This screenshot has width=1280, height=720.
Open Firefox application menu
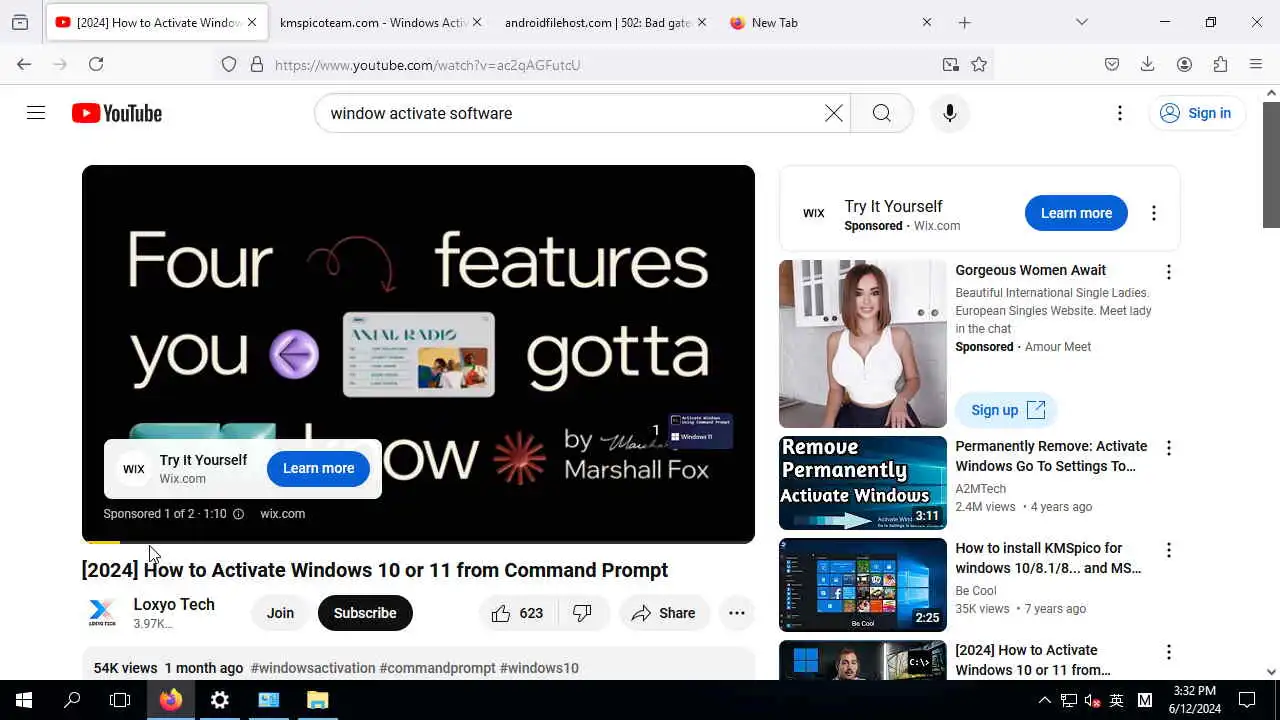1256,64
